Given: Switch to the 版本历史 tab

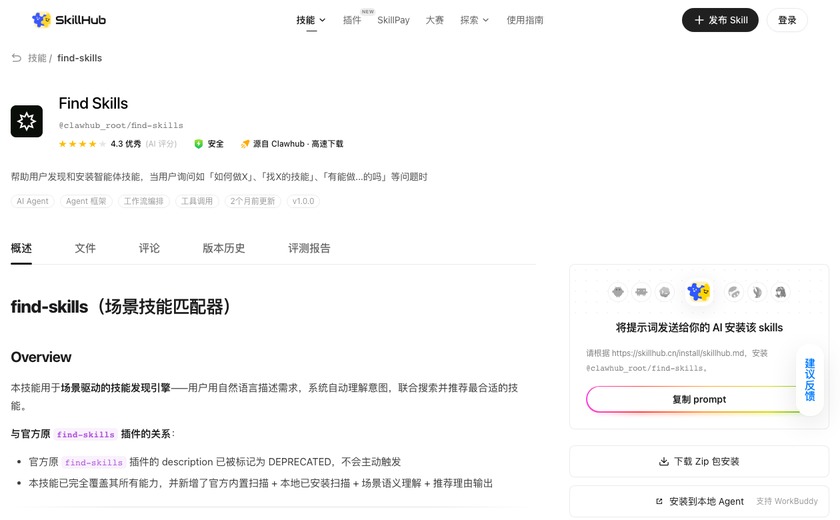Looking at the screenshot, I should pos(224,248).
